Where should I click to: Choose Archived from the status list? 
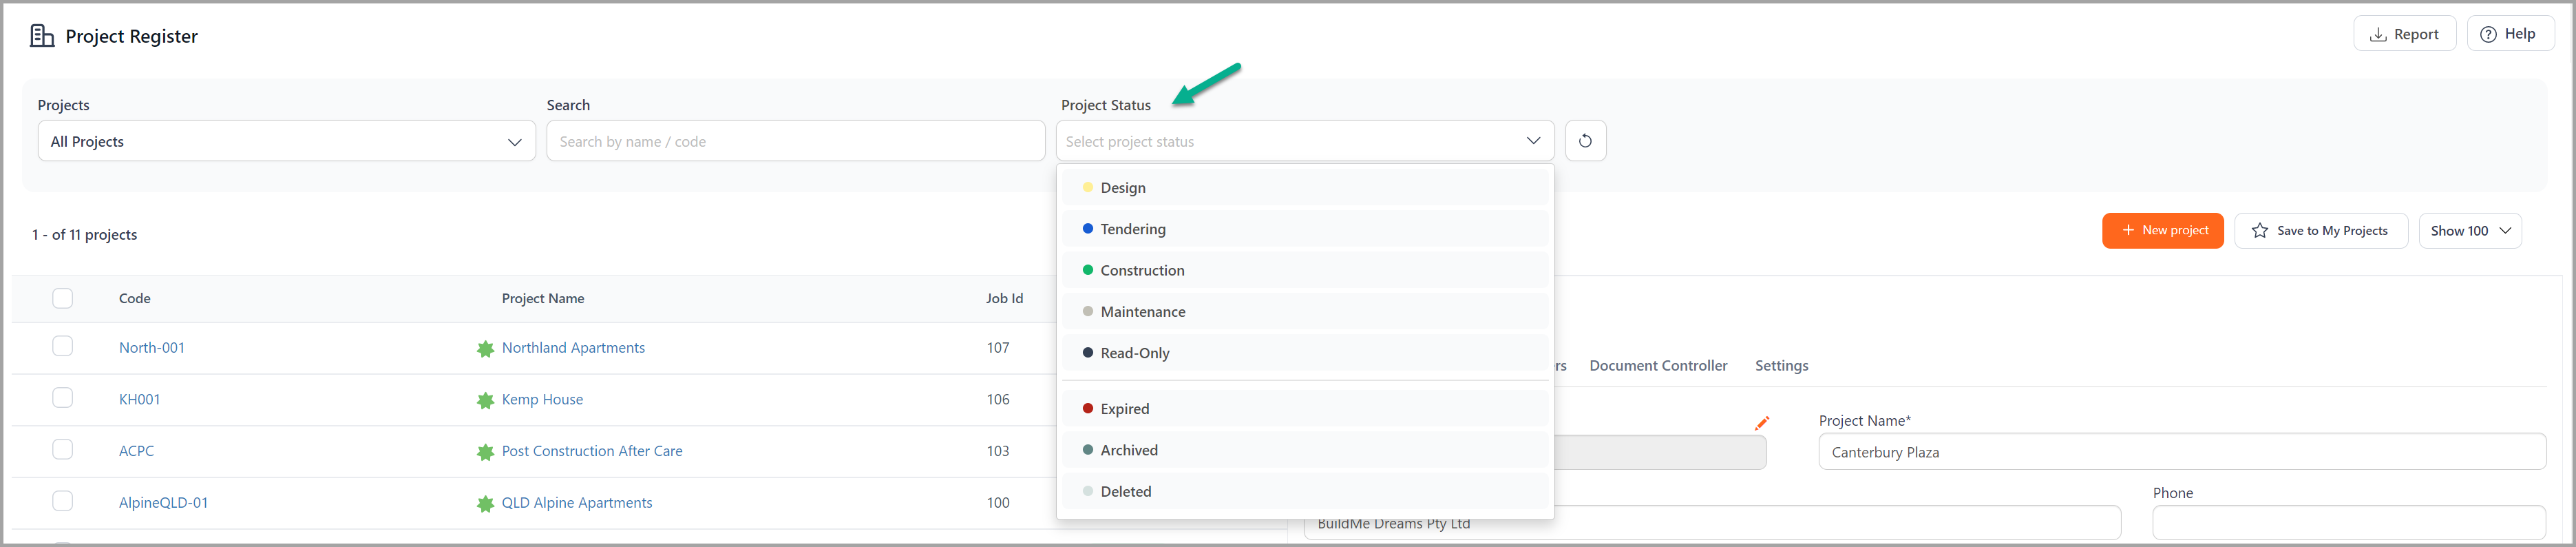(x=1305, y=451)
